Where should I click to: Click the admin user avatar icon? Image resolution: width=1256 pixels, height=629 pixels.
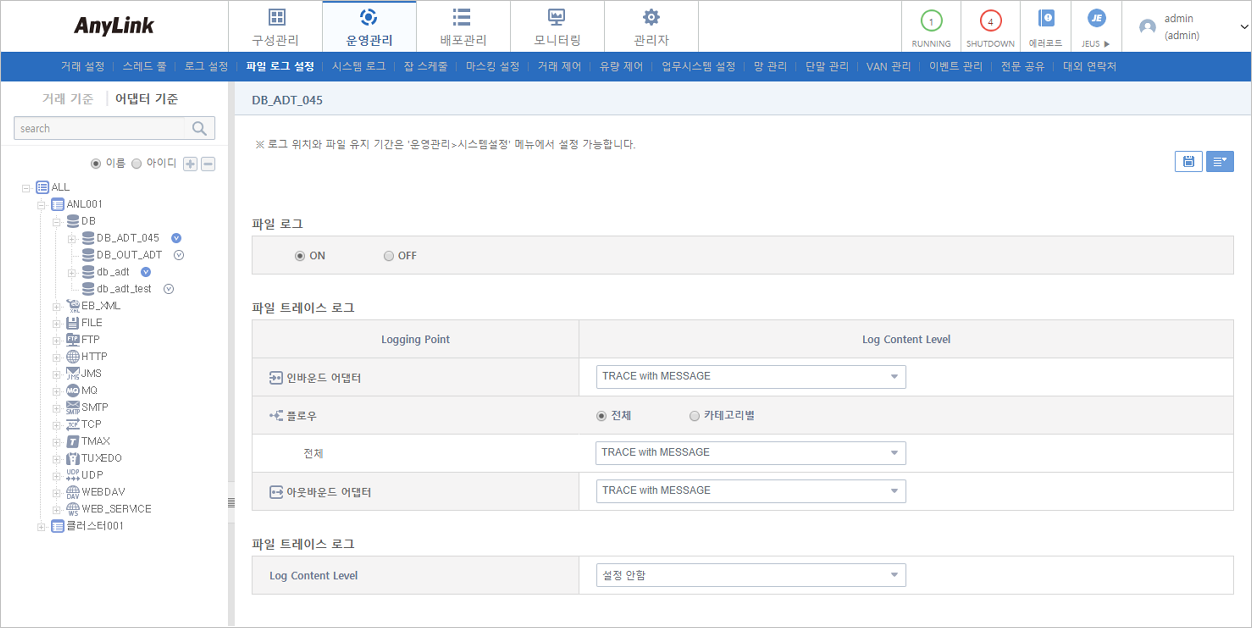pyautogui.click(x=1147, y=27)
